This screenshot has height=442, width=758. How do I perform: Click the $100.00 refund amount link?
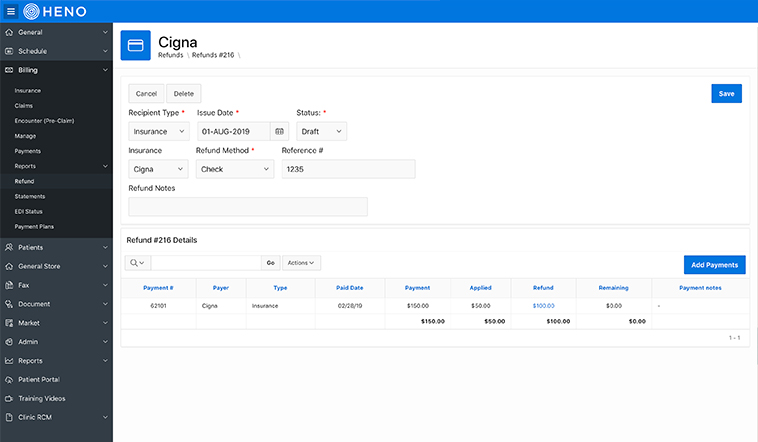tap(543, 306)
